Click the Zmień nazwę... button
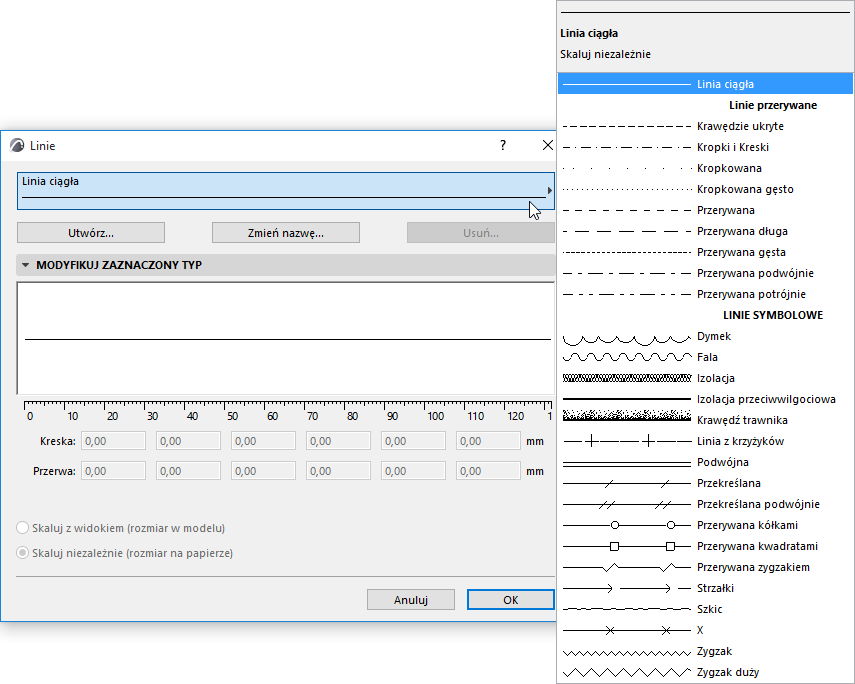 pos(286,233)
